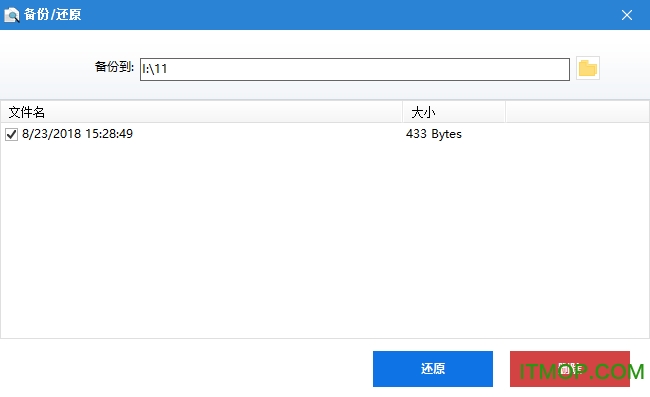Click the 备份到 path input field
Screen dimensions: 650x397
(354, 69)
